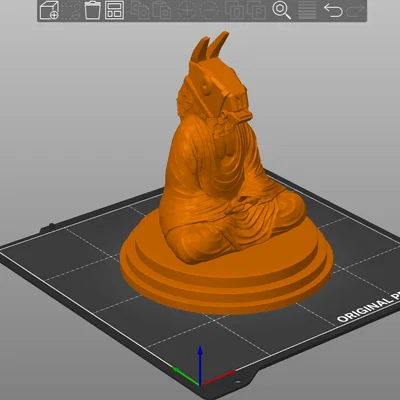Click the Variable layer height icon

coord(307,11)
